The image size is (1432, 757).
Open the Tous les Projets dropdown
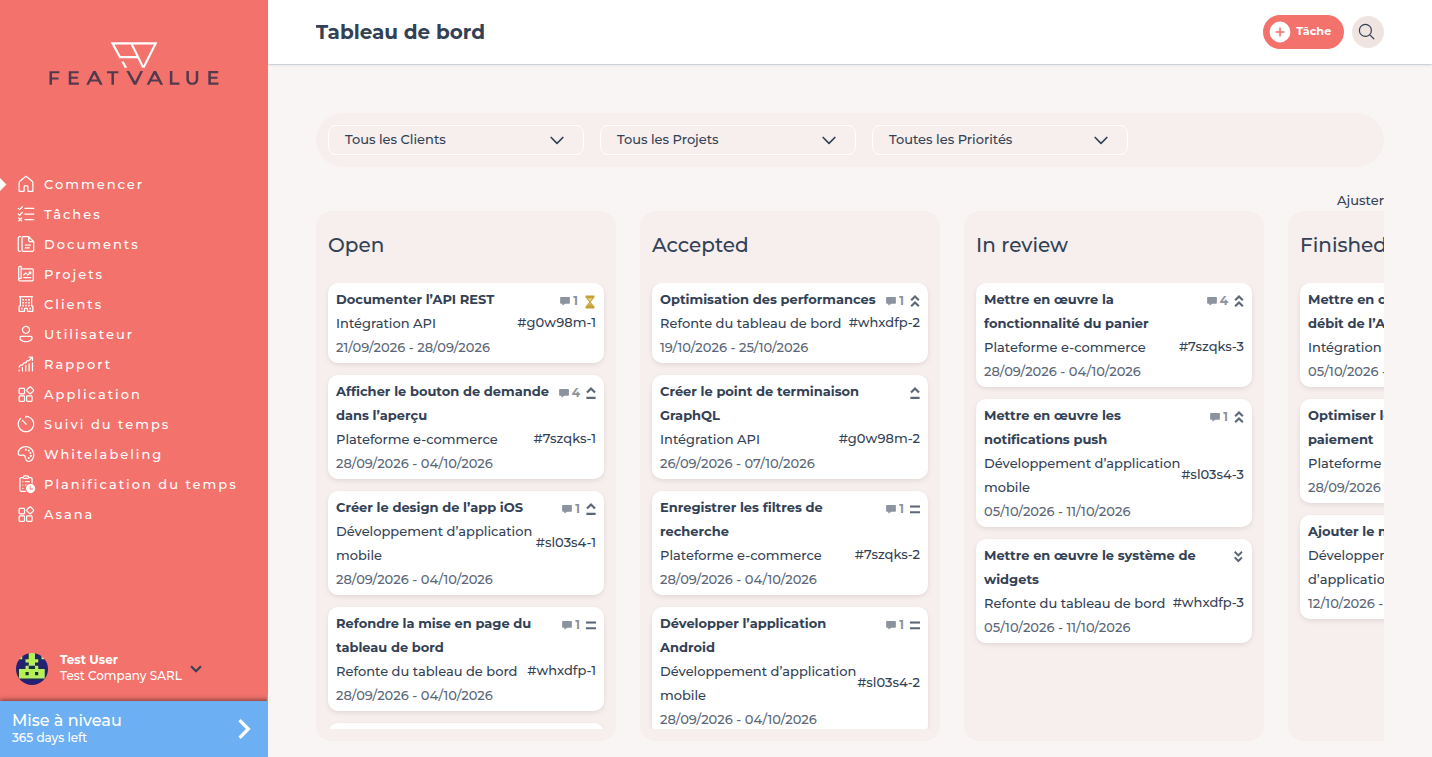tap(728, 140)
